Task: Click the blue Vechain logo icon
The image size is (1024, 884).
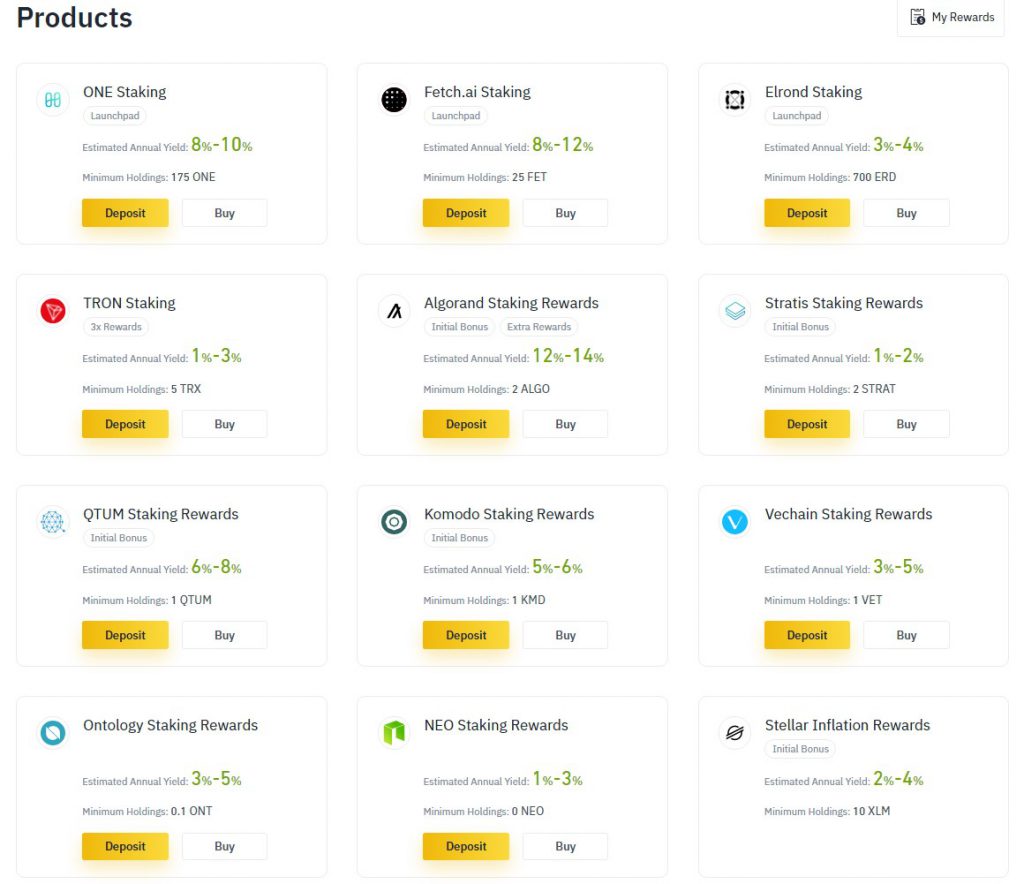Action: tap(735, 522)
